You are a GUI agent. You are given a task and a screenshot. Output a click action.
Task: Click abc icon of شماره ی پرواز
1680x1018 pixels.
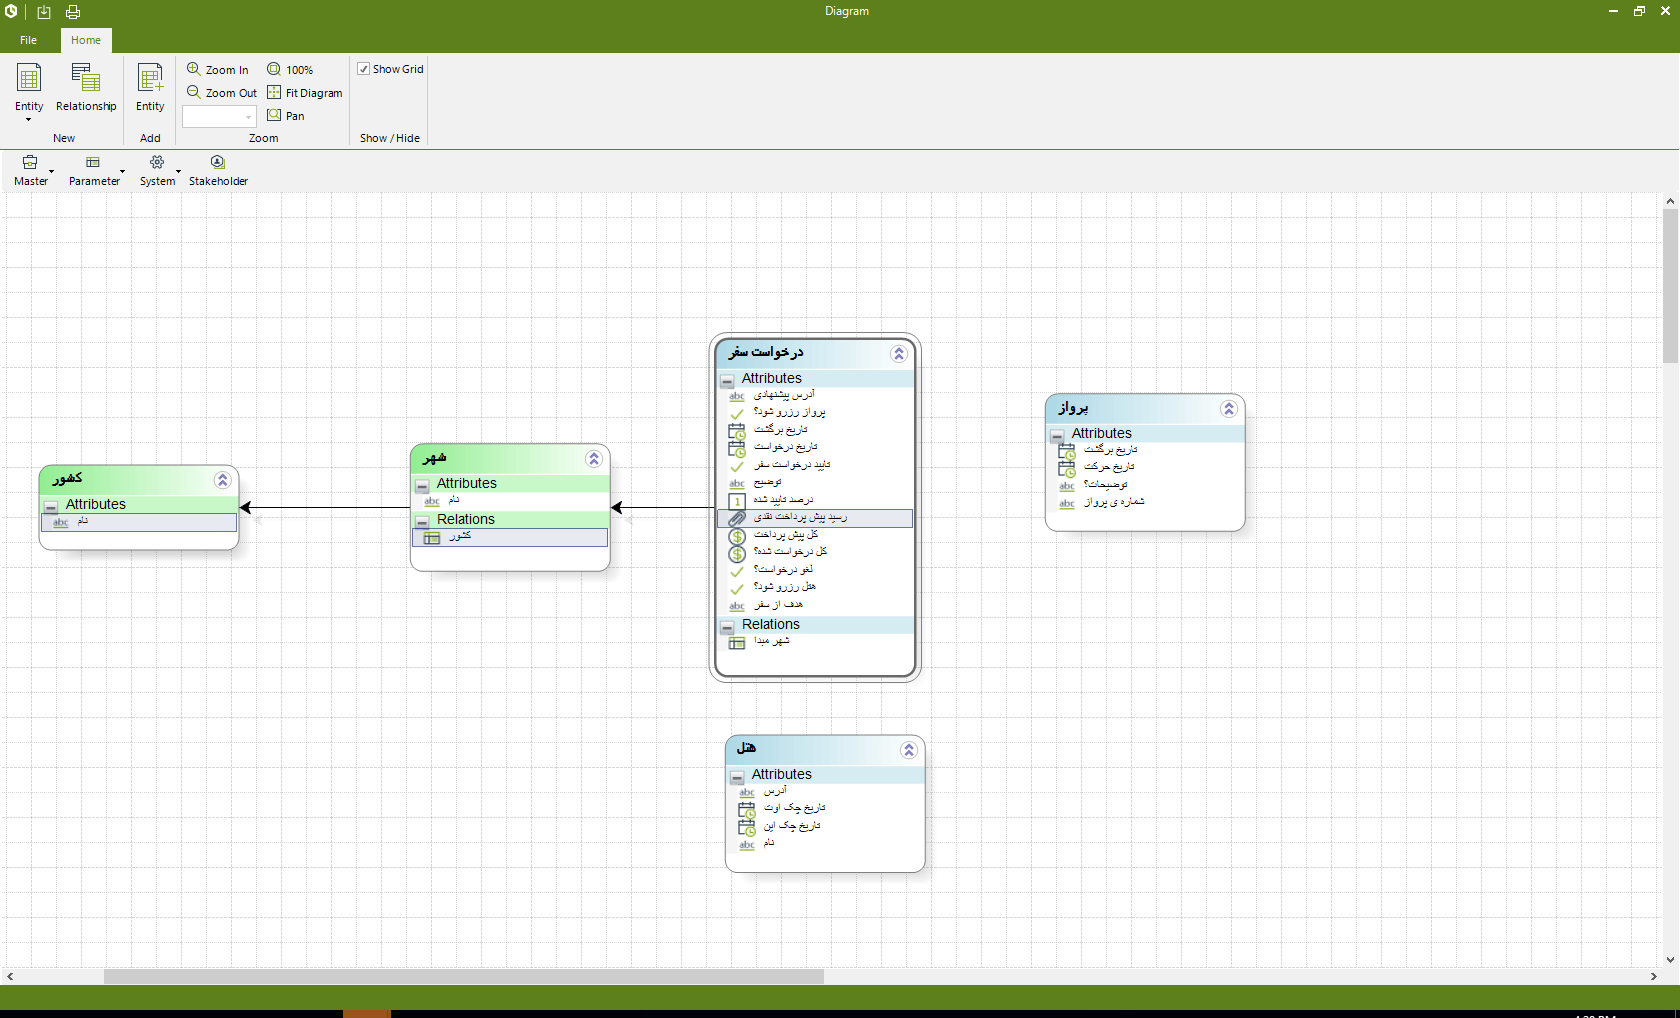point(1067,503)
